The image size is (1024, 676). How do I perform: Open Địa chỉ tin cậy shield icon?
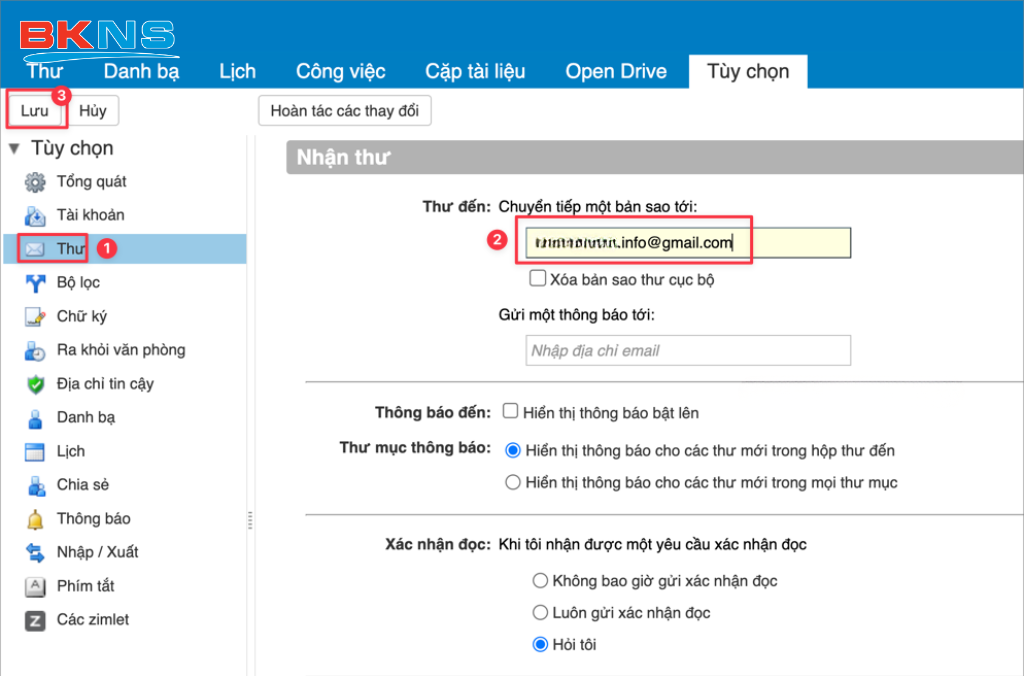pos(35,384)
